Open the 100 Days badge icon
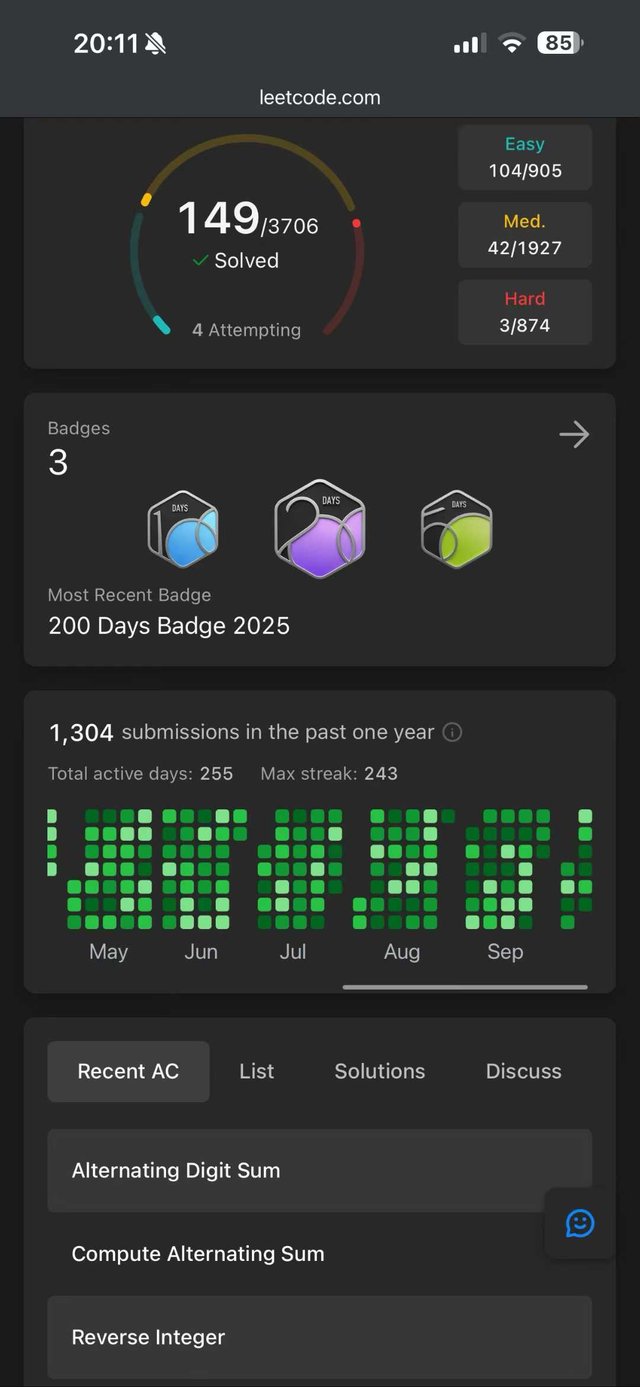640x1387 pixels. coord(183,528)
